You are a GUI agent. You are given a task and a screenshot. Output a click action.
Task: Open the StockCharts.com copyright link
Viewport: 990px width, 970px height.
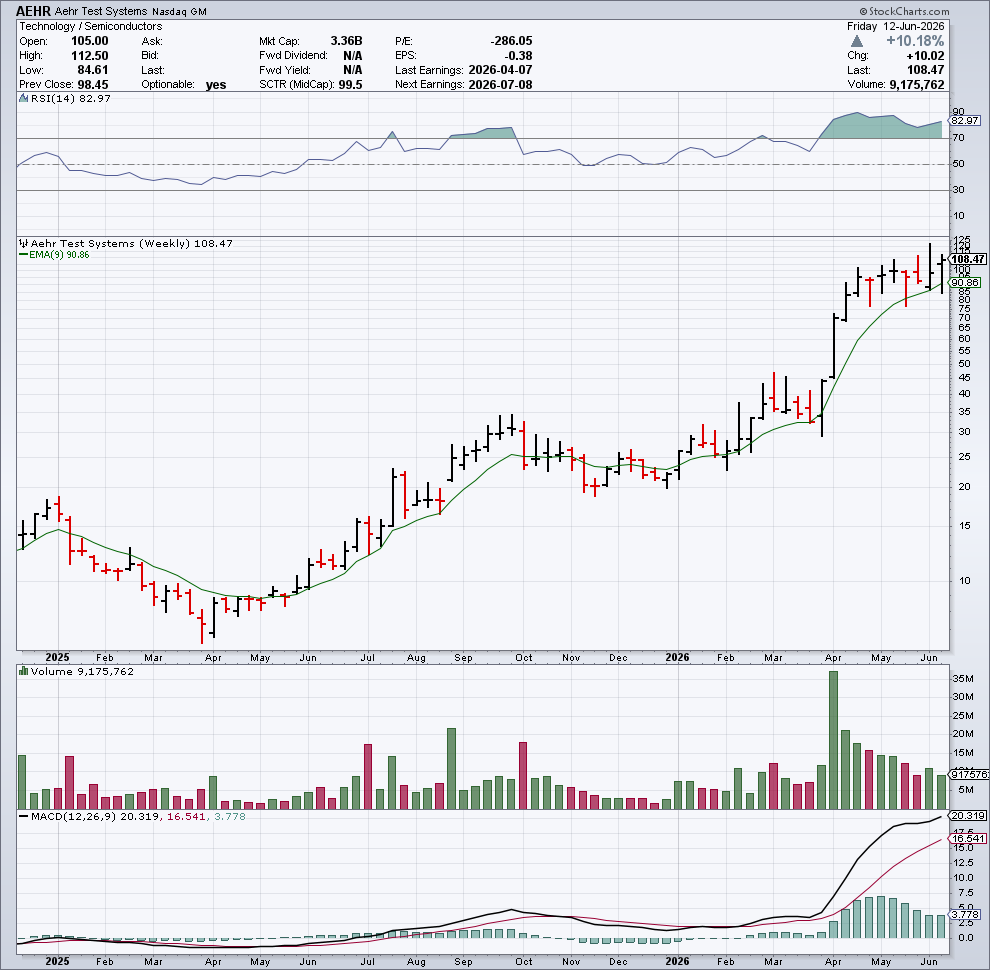[x=904, y=11]
